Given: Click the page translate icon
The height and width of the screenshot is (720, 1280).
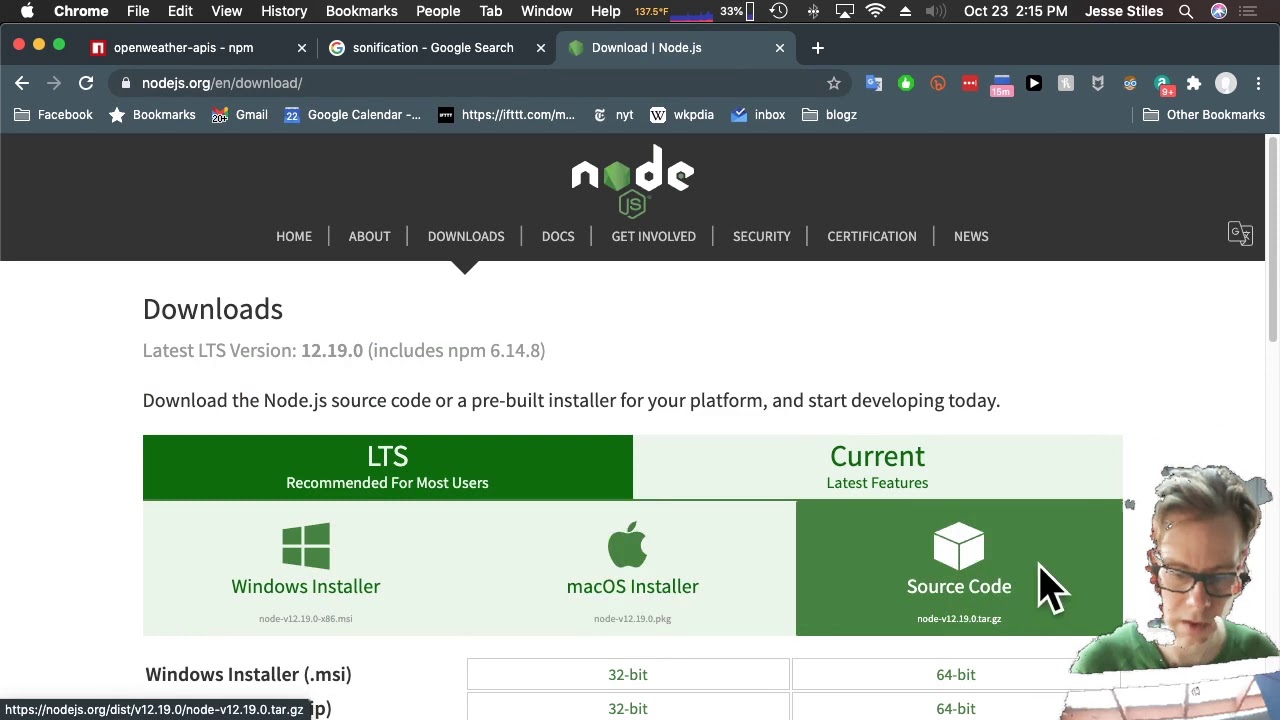Looking at the screenshot, I should [1241, 233].
